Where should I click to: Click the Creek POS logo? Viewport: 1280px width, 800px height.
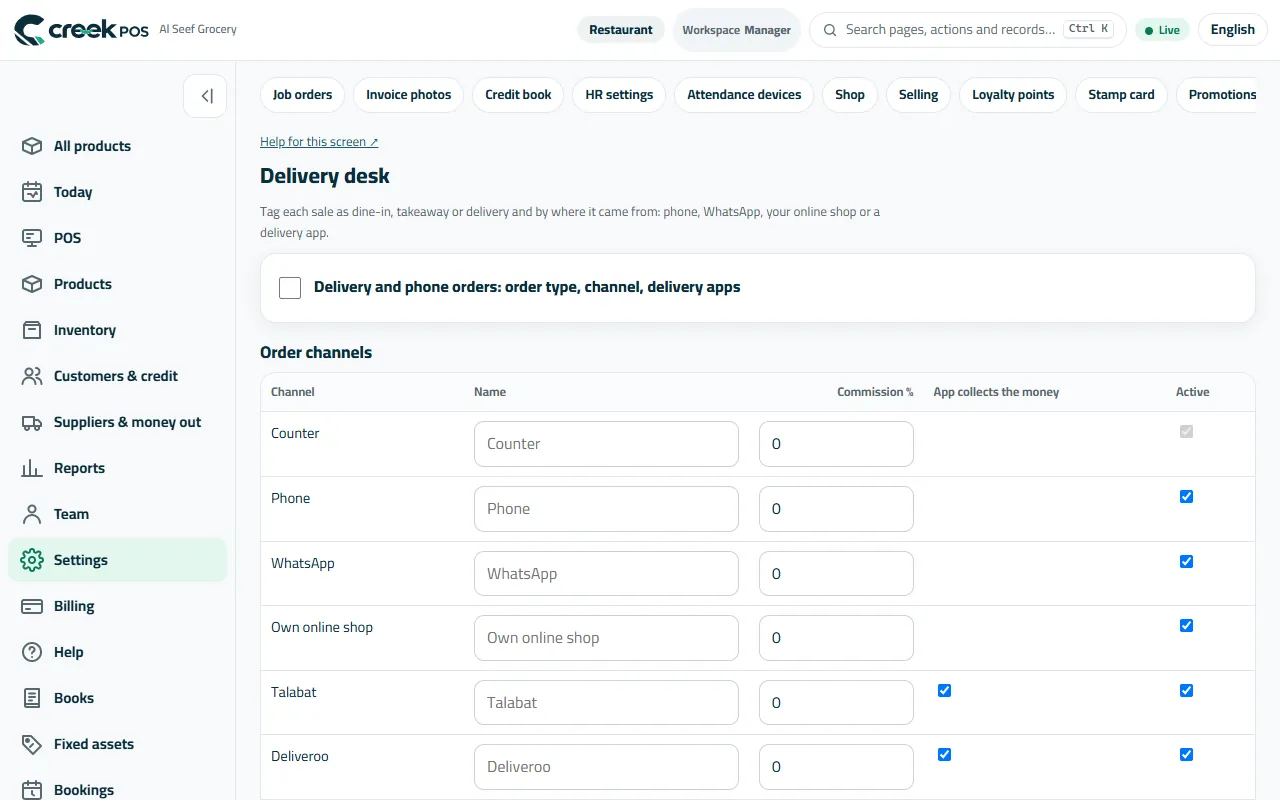click(81, 30)
